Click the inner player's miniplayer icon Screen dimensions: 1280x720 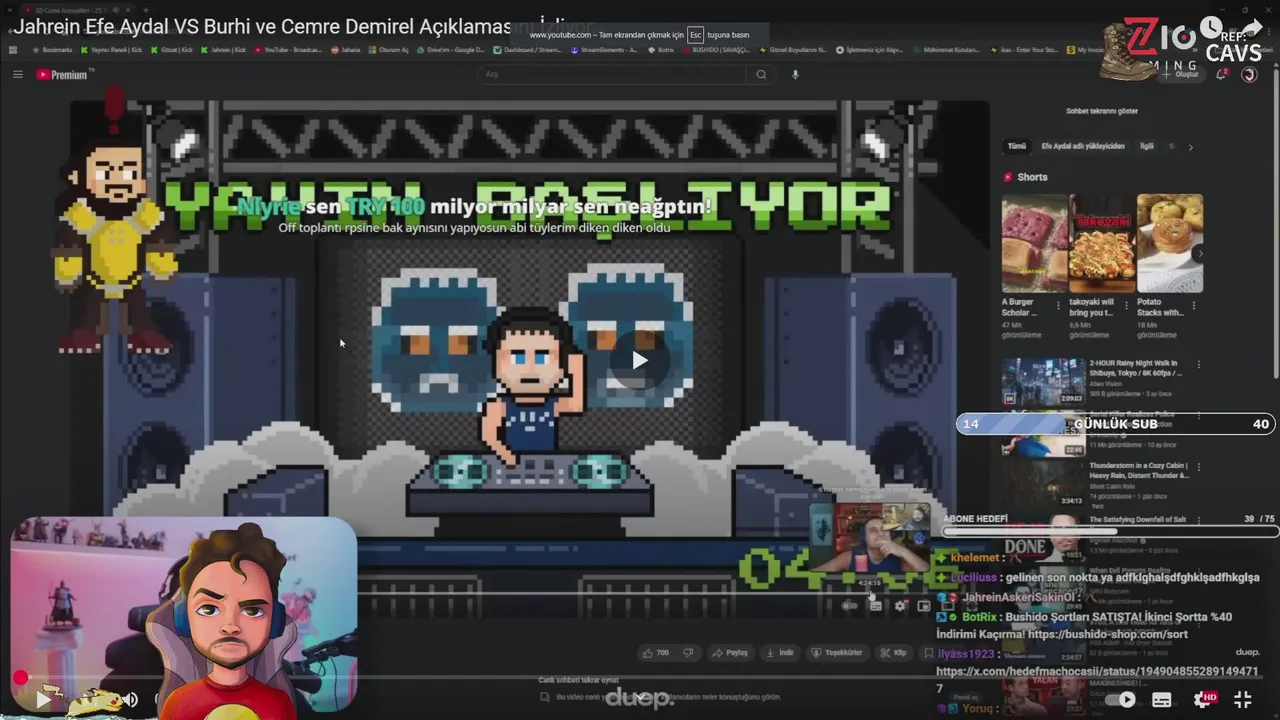pyautogui.click(x=924, y=605)
